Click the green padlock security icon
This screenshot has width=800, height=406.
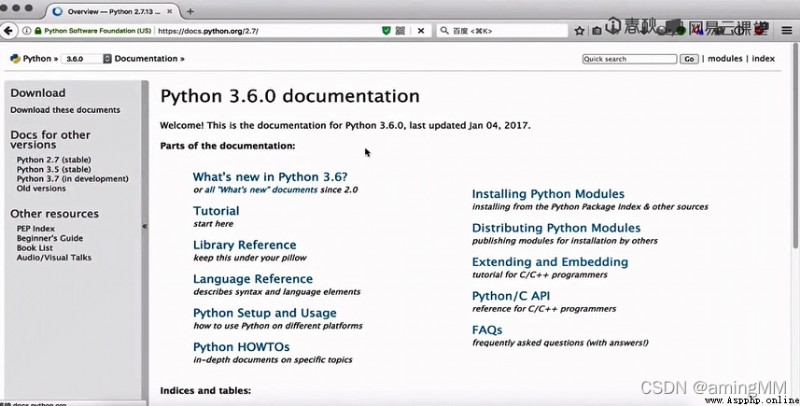coord(38,31)
